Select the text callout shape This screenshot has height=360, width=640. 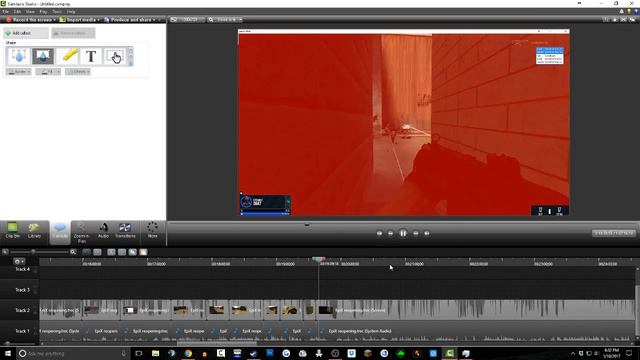91,56
